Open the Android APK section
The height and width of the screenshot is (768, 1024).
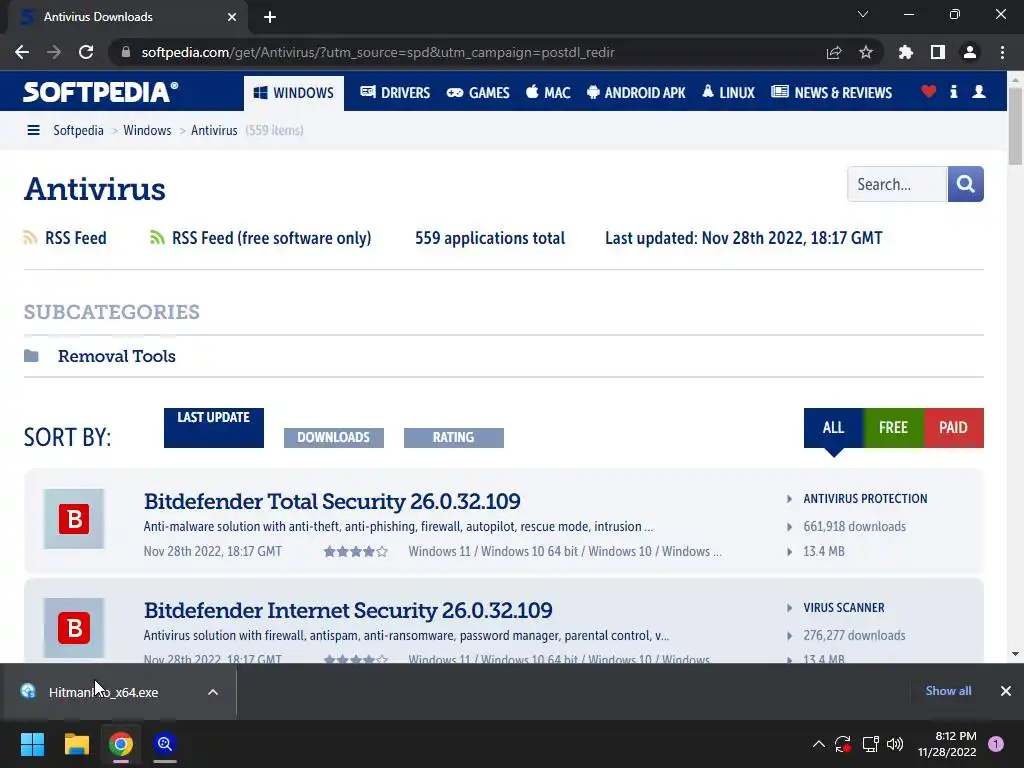tap(636, 93)
